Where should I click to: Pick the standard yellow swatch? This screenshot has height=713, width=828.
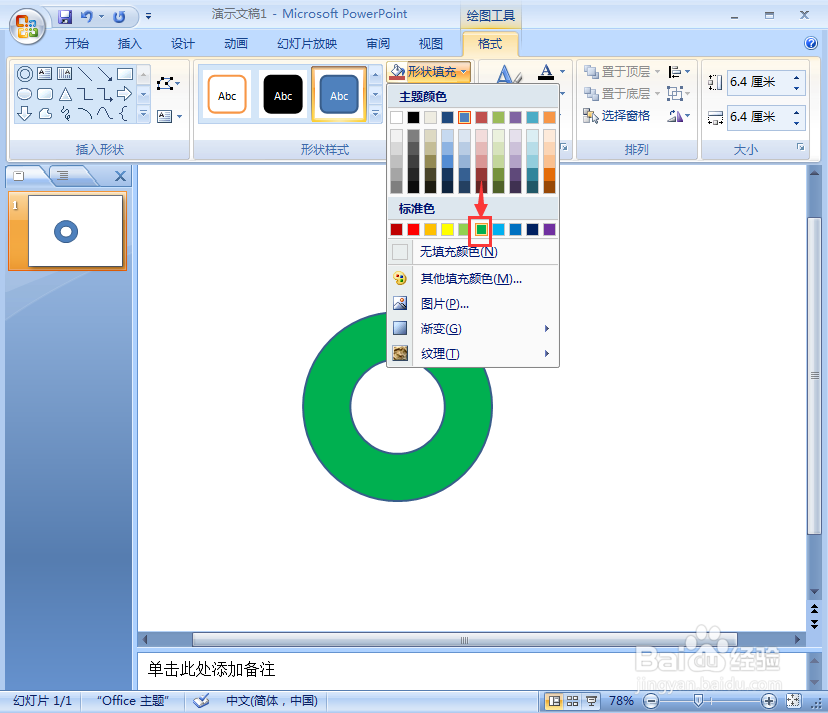pos(447,229)
